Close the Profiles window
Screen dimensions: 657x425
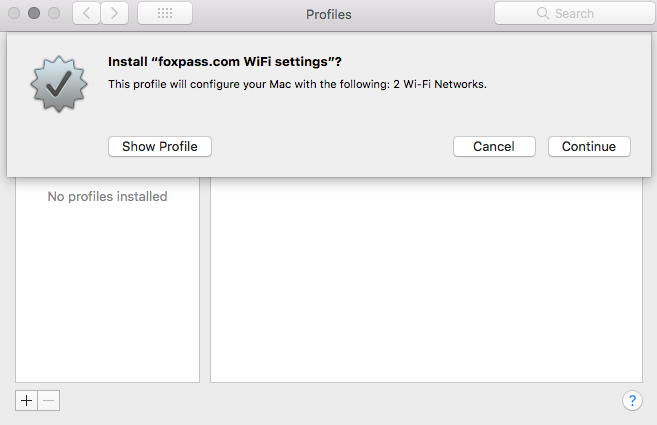pos(14,13)
